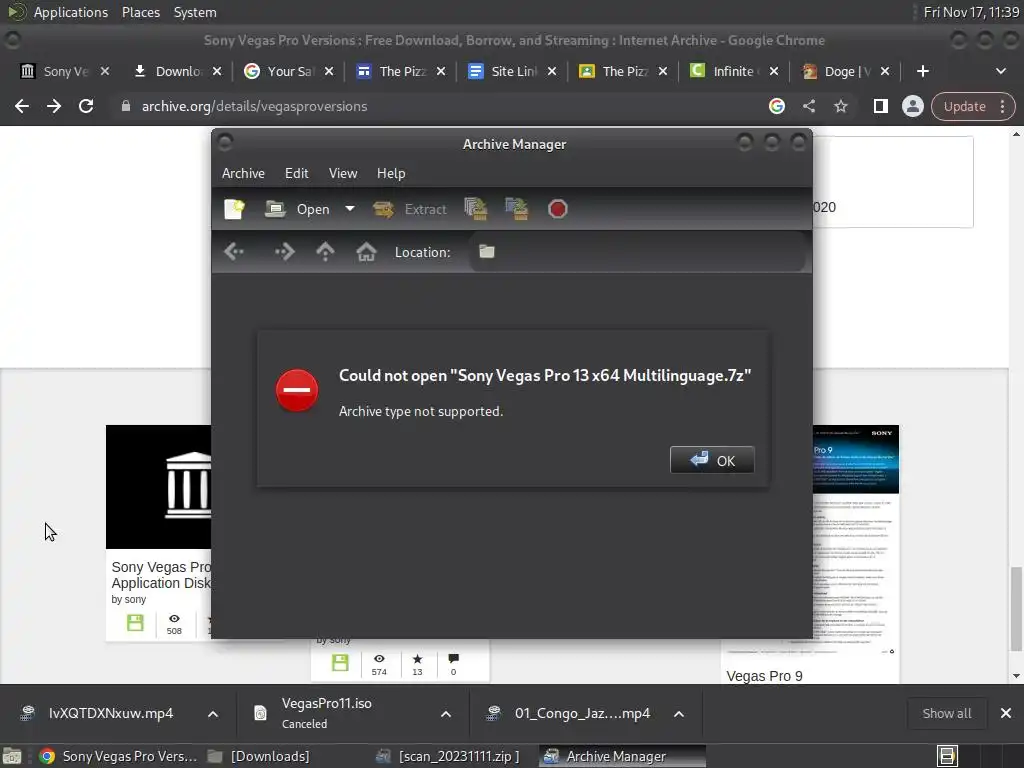Open the Help menu in Archive Manager

[391, 173]
